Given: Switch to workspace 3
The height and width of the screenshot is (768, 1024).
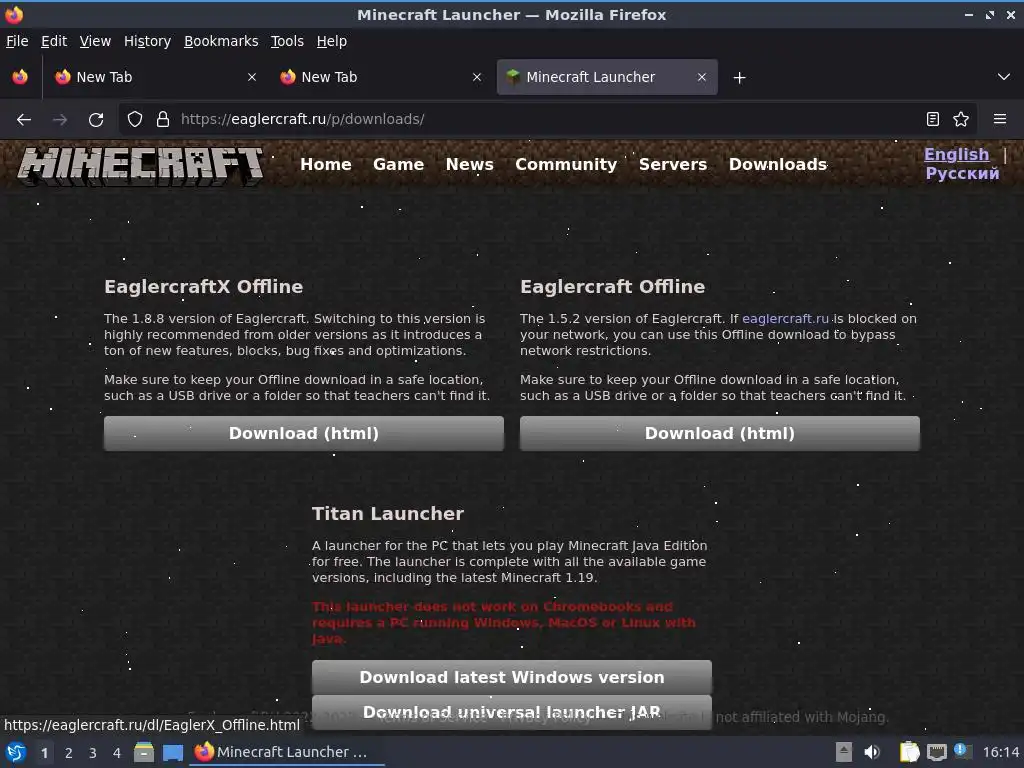Looking at the screenshot, I should 93,753.
